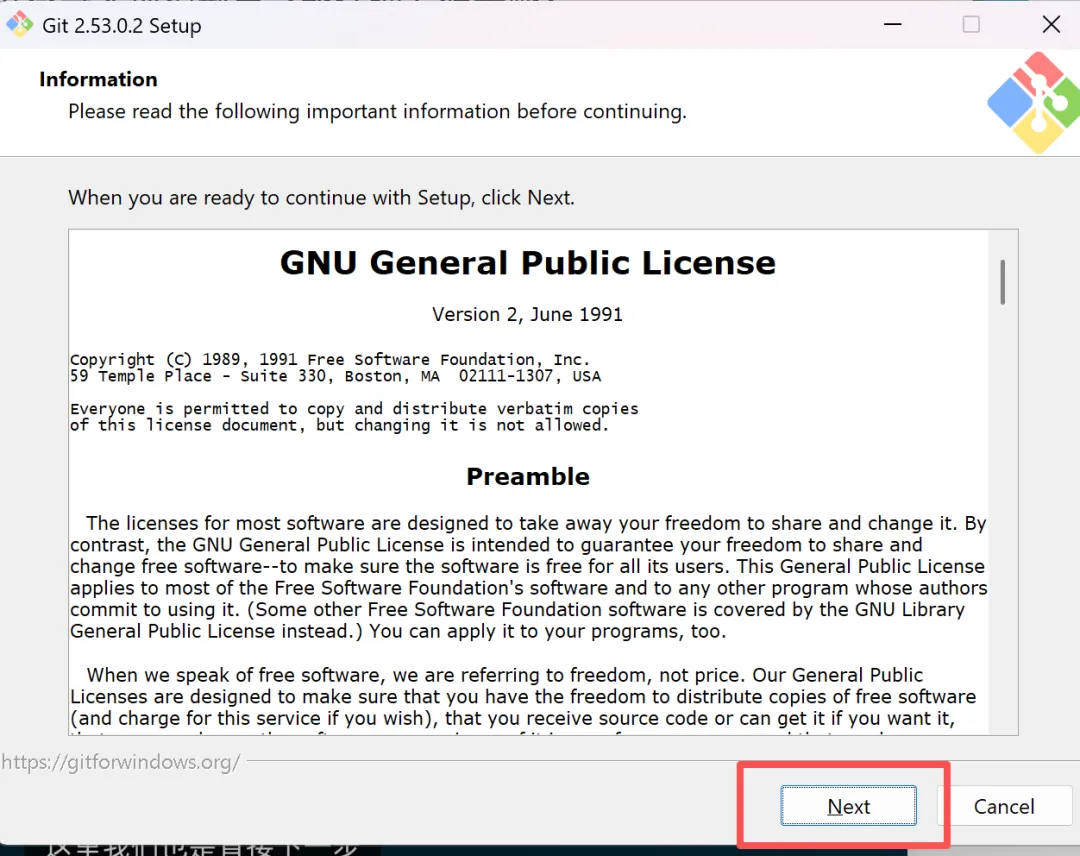Open the gitforwindows.org link
This screenshot has width=1080, height=856.
click(x=121, y=762)
